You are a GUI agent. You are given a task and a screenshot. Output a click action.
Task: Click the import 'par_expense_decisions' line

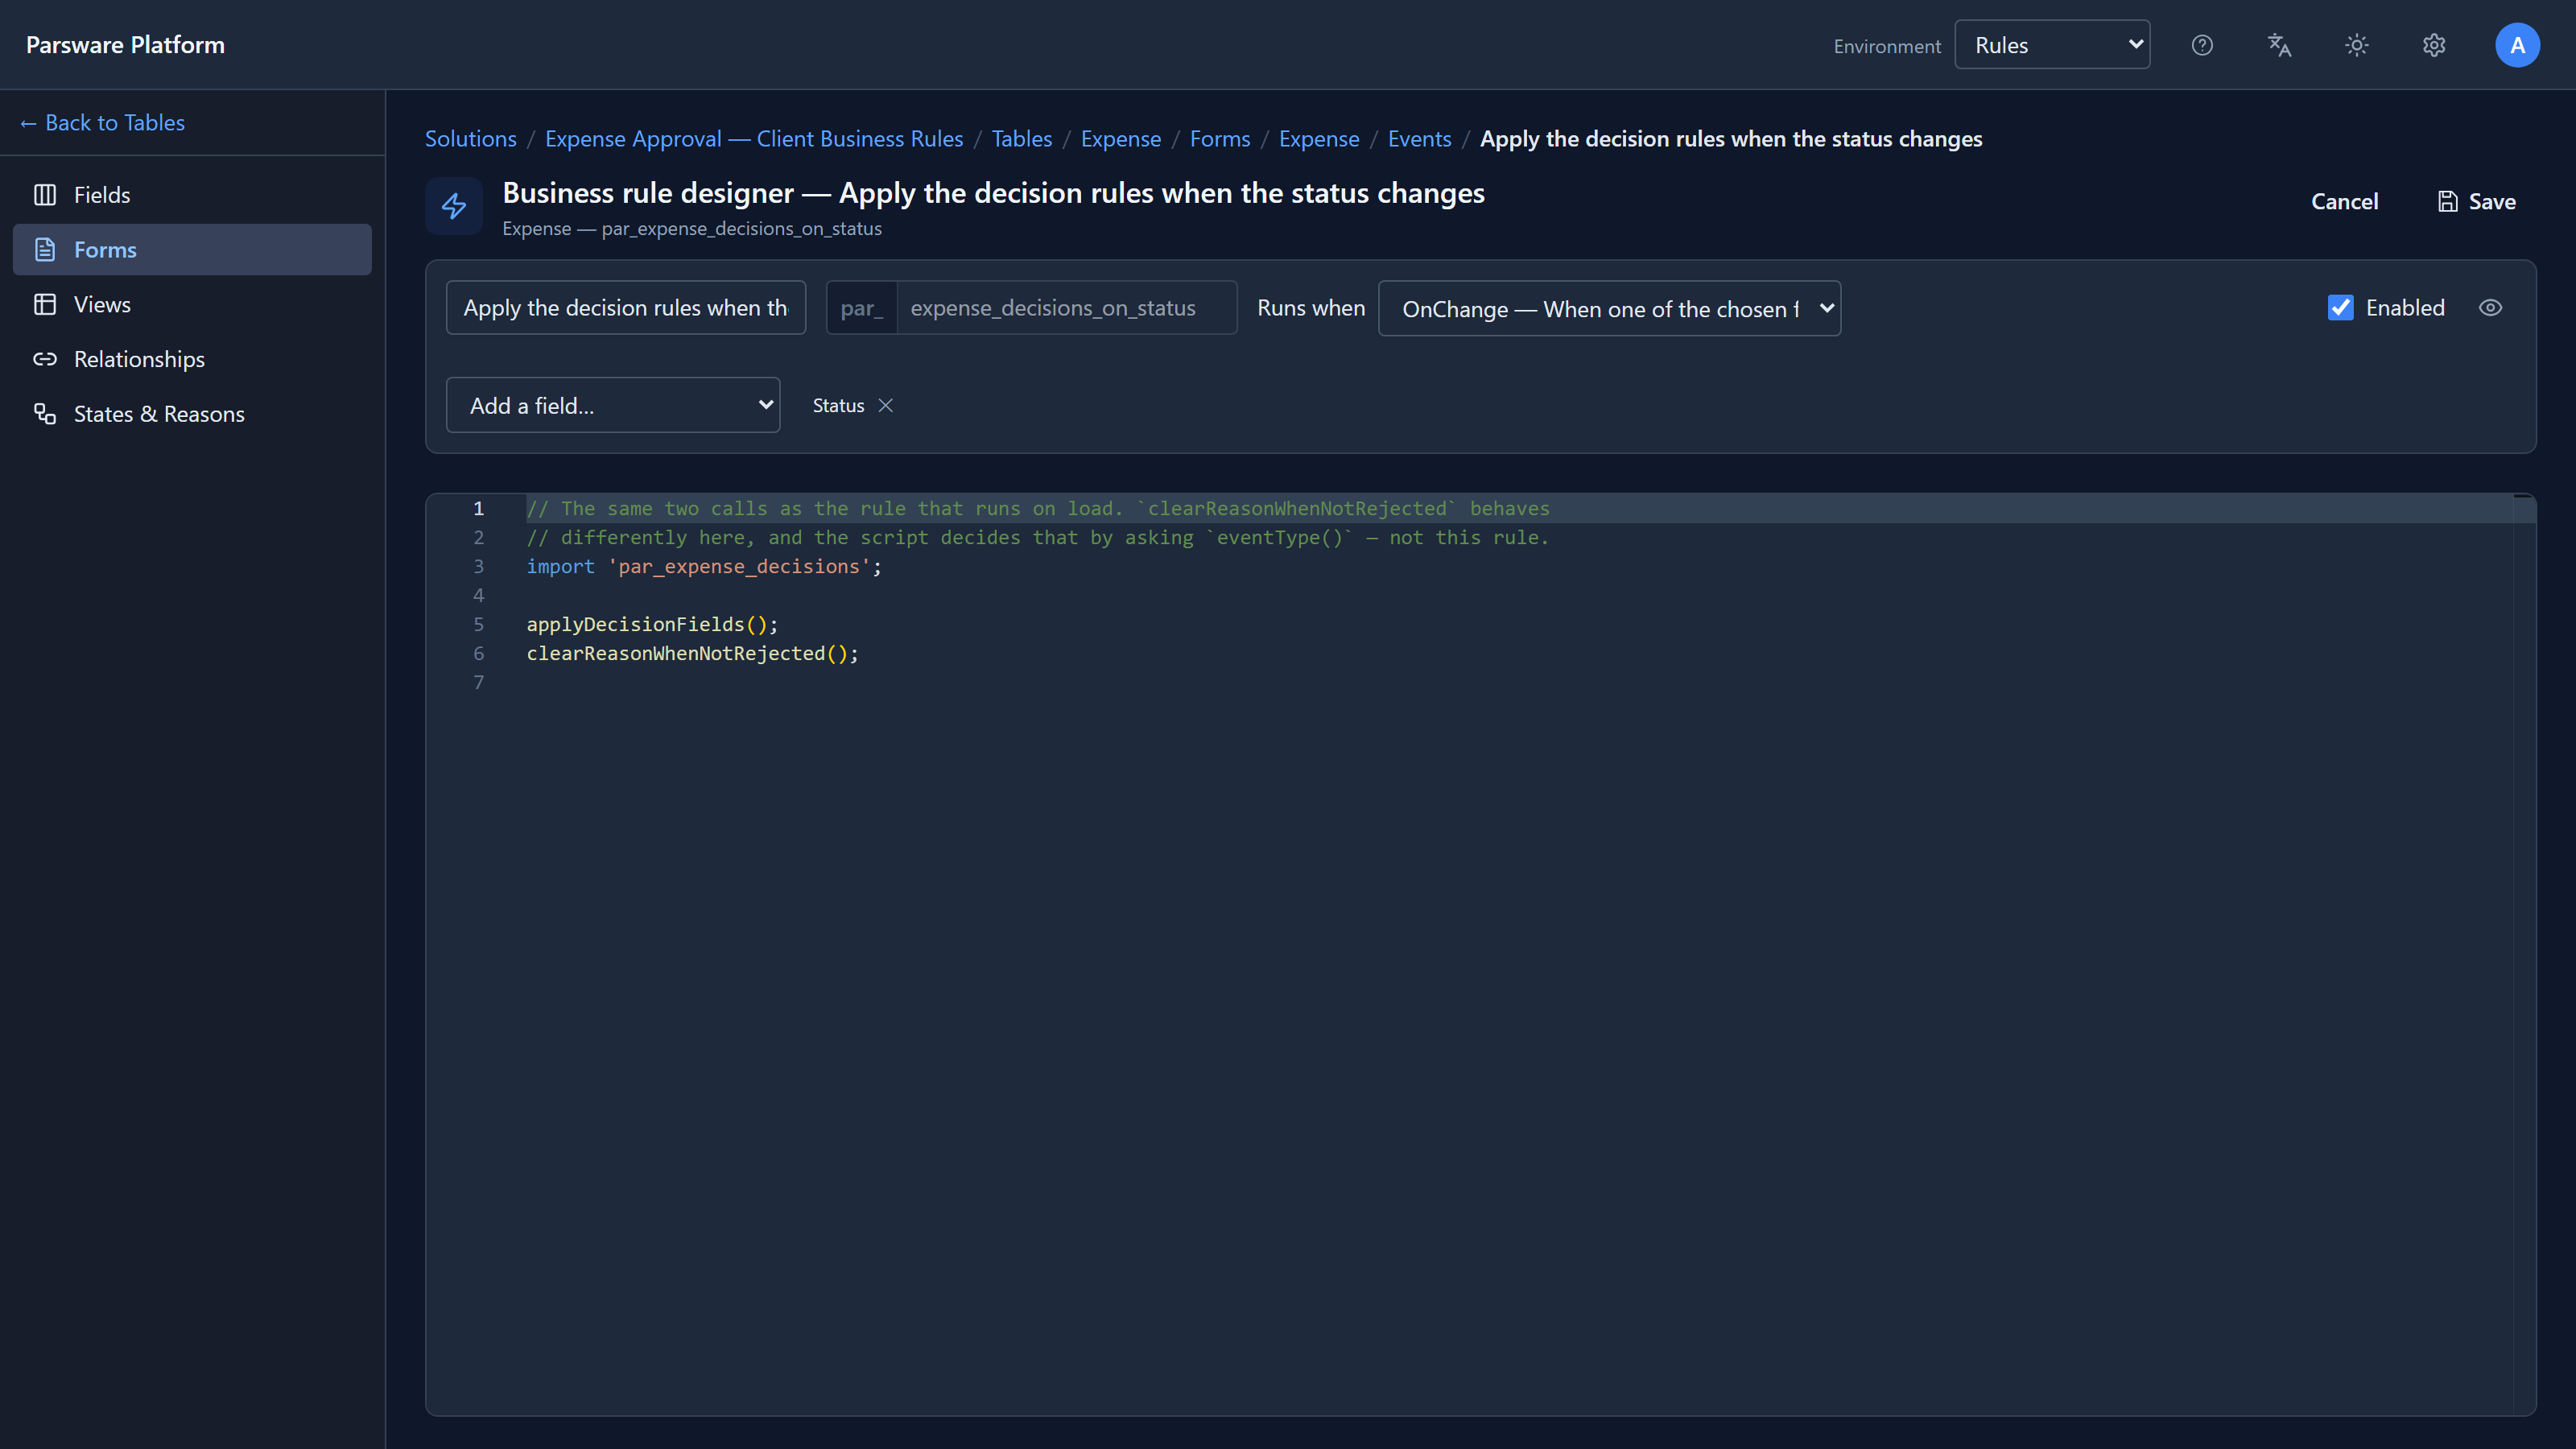tap(704, 567)
